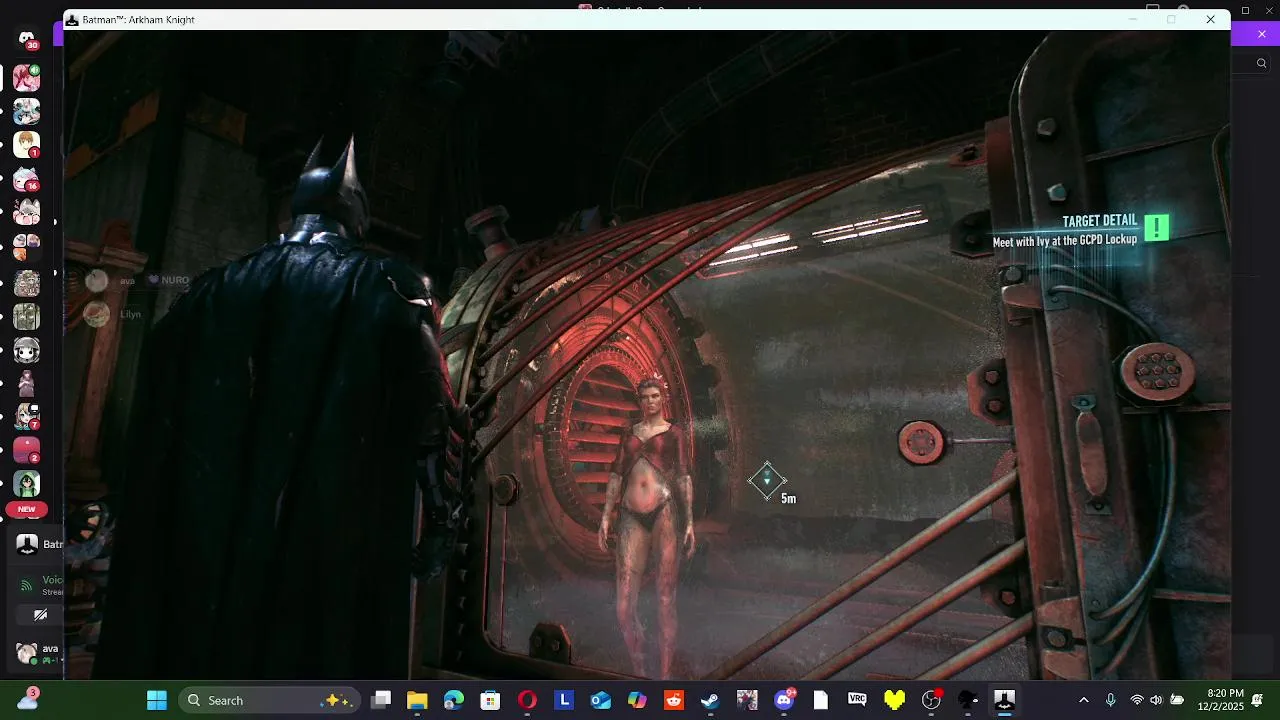The width and height of the screenshot is (1280, 720).
Task: Click the objective 'Meet with Ivy at the GCPD Lockup'
Action: 1065,241
